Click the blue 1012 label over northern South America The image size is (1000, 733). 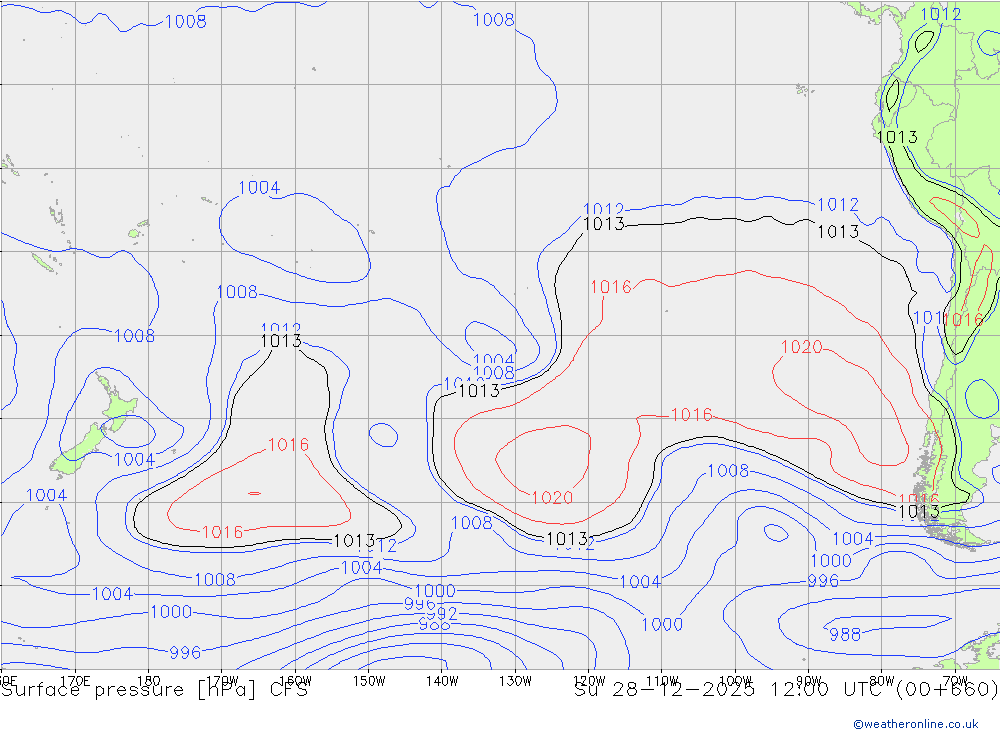tap(941, 14)
